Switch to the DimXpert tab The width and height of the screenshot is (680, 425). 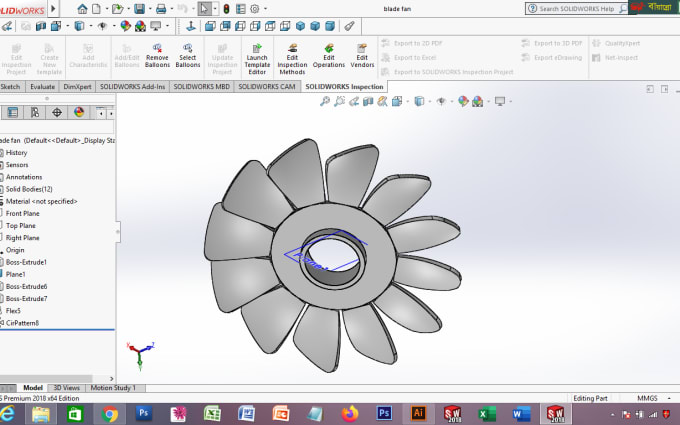(77, 87)
